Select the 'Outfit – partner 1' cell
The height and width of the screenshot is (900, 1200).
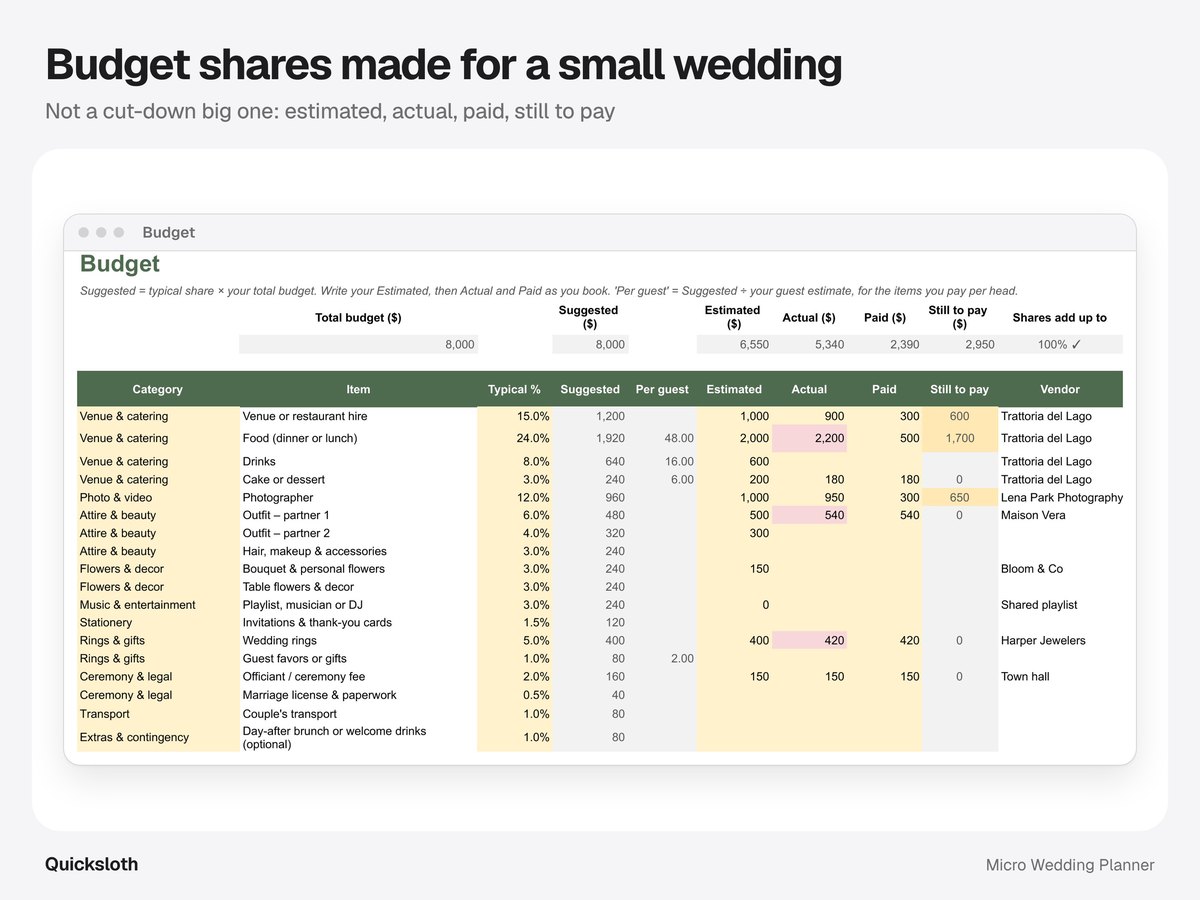[x=358, y=515]
